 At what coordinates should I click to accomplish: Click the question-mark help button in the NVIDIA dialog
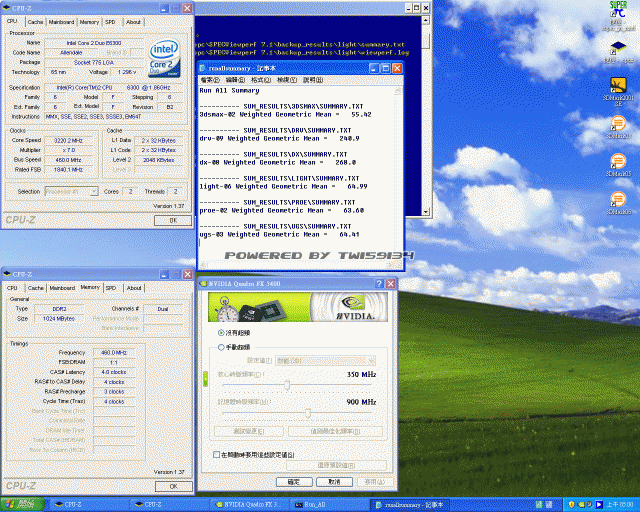click(379, 283)
